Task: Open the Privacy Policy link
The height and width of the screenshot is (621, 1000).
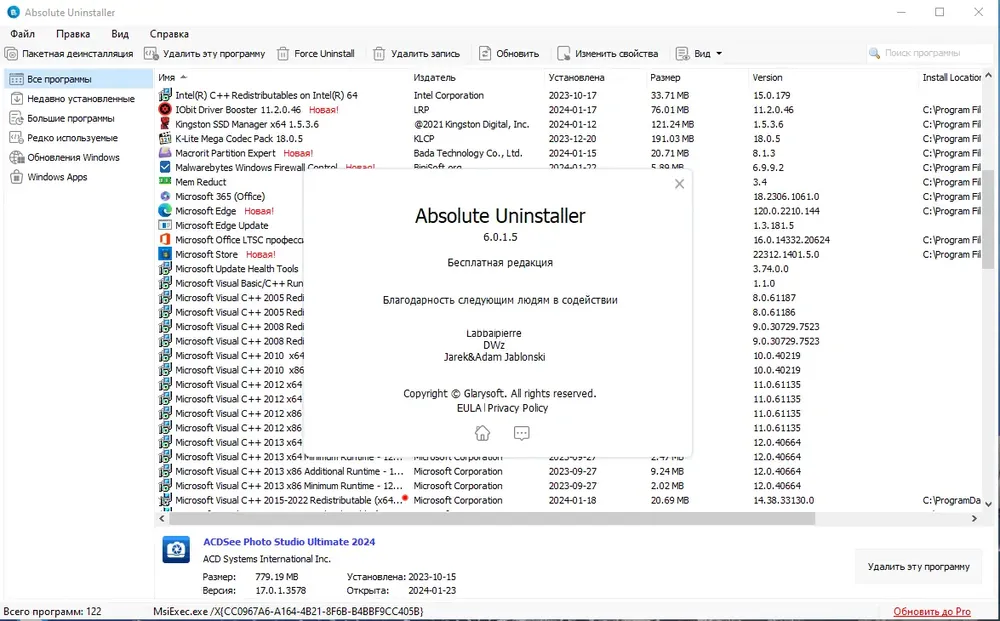Action: coord(518,408)
